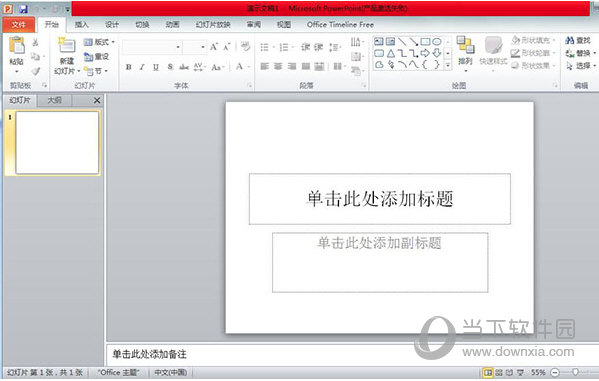The width and height of the screenshot is (599, 381).
Task: Select the Down Arrow block shape
Action: 437,53
